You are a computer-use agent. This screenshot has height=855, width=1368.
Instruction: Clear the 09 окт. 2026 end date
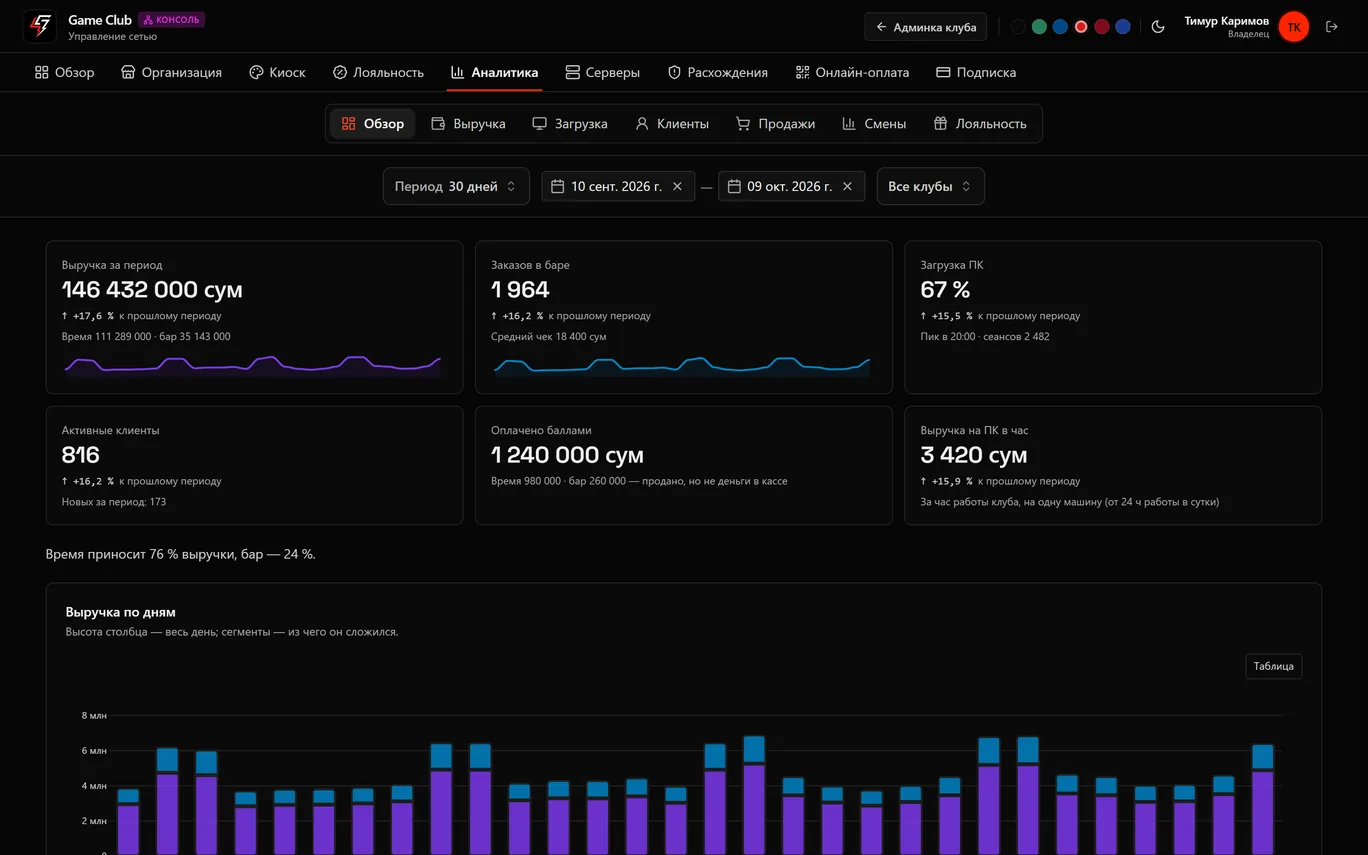(x=847, y=186)
